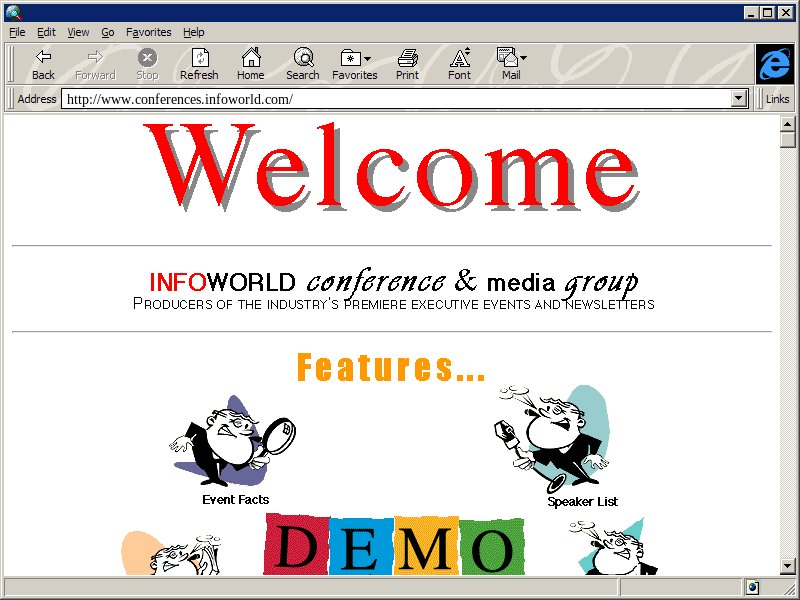Open the Help menu
Viewport: 800px width, 600px height.
193,32
